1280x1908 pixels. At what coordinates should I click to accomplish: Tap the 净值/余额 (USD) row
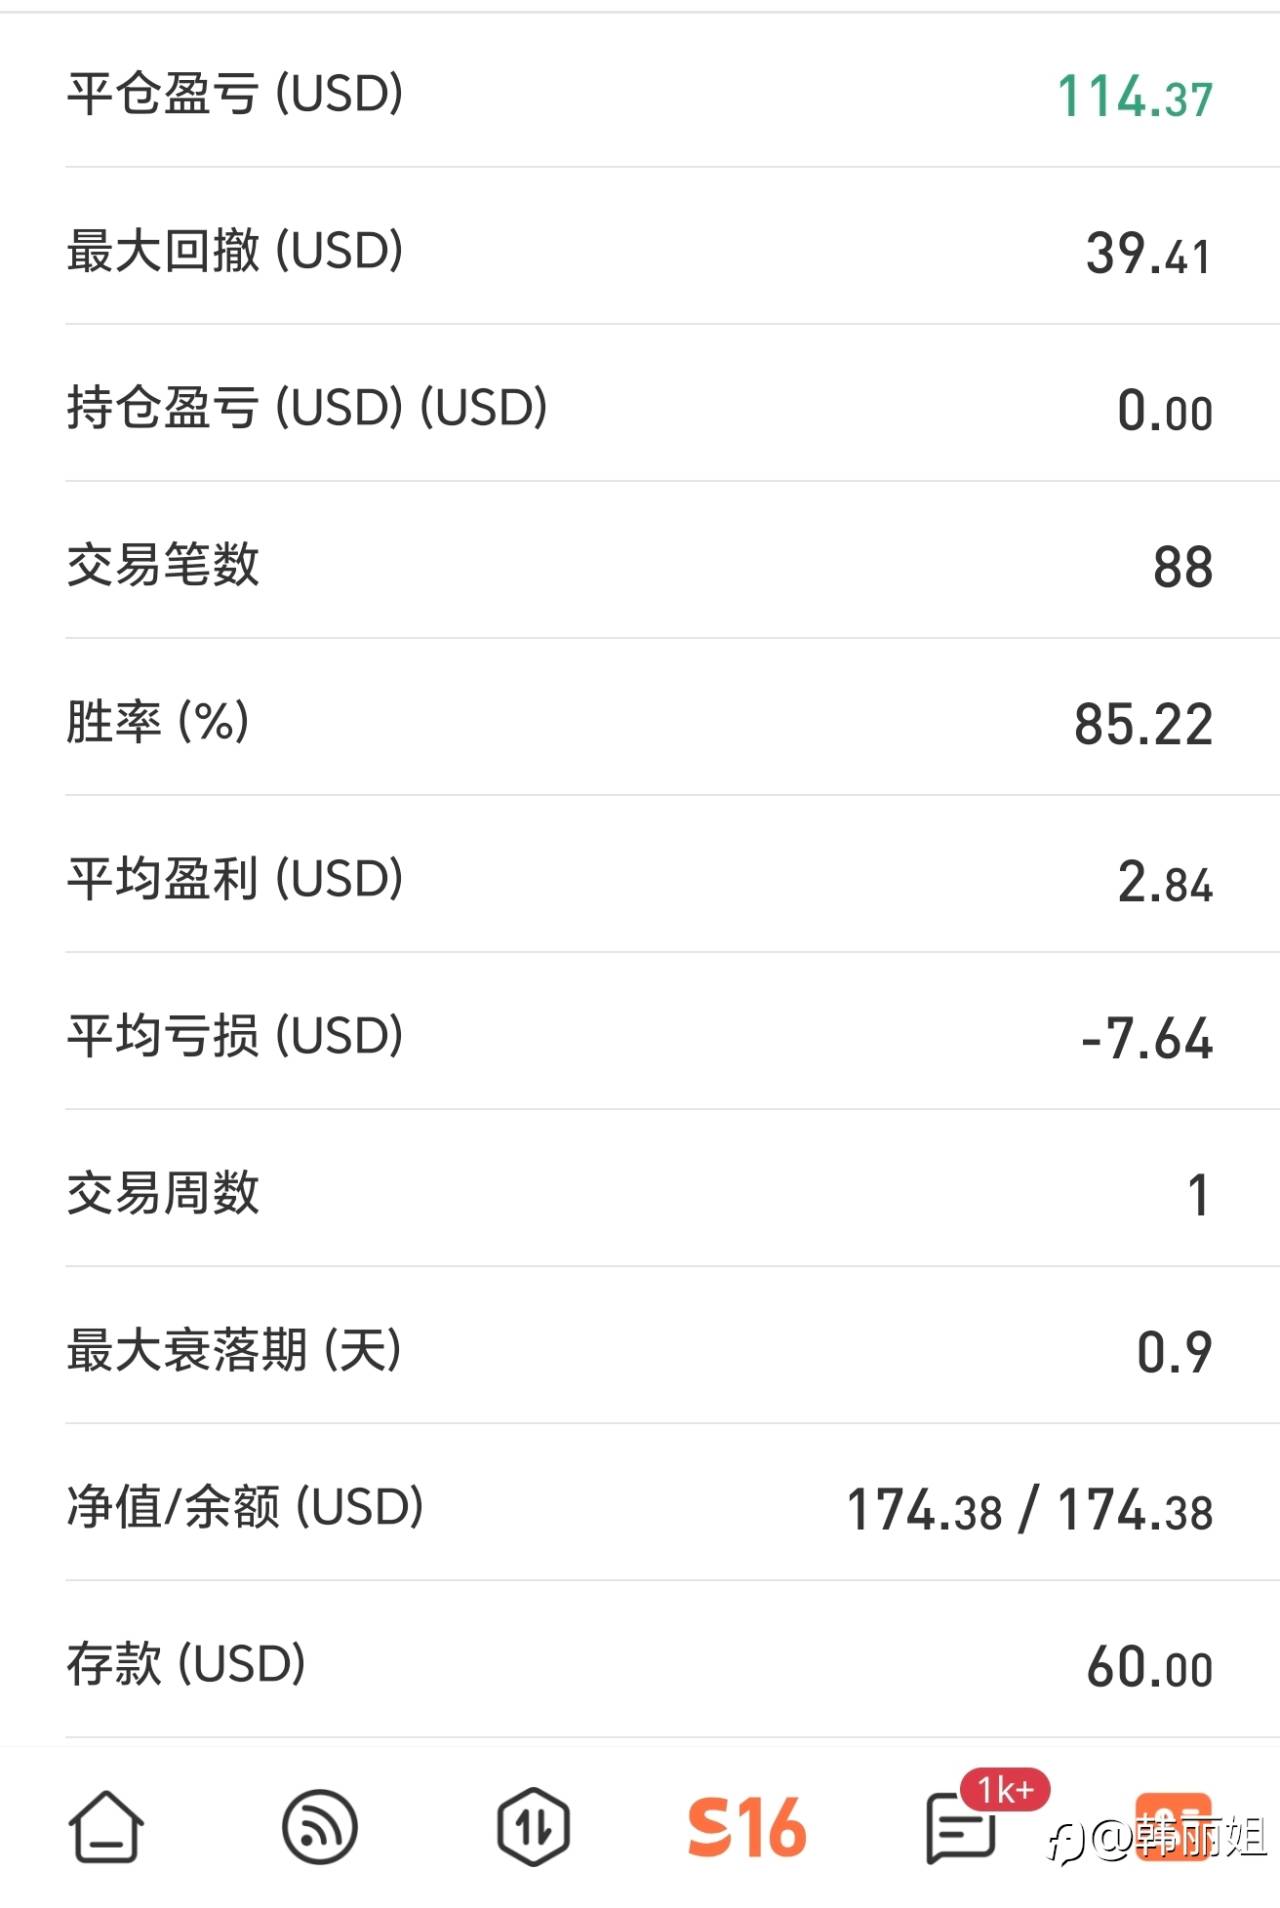tap(640, 1507)
